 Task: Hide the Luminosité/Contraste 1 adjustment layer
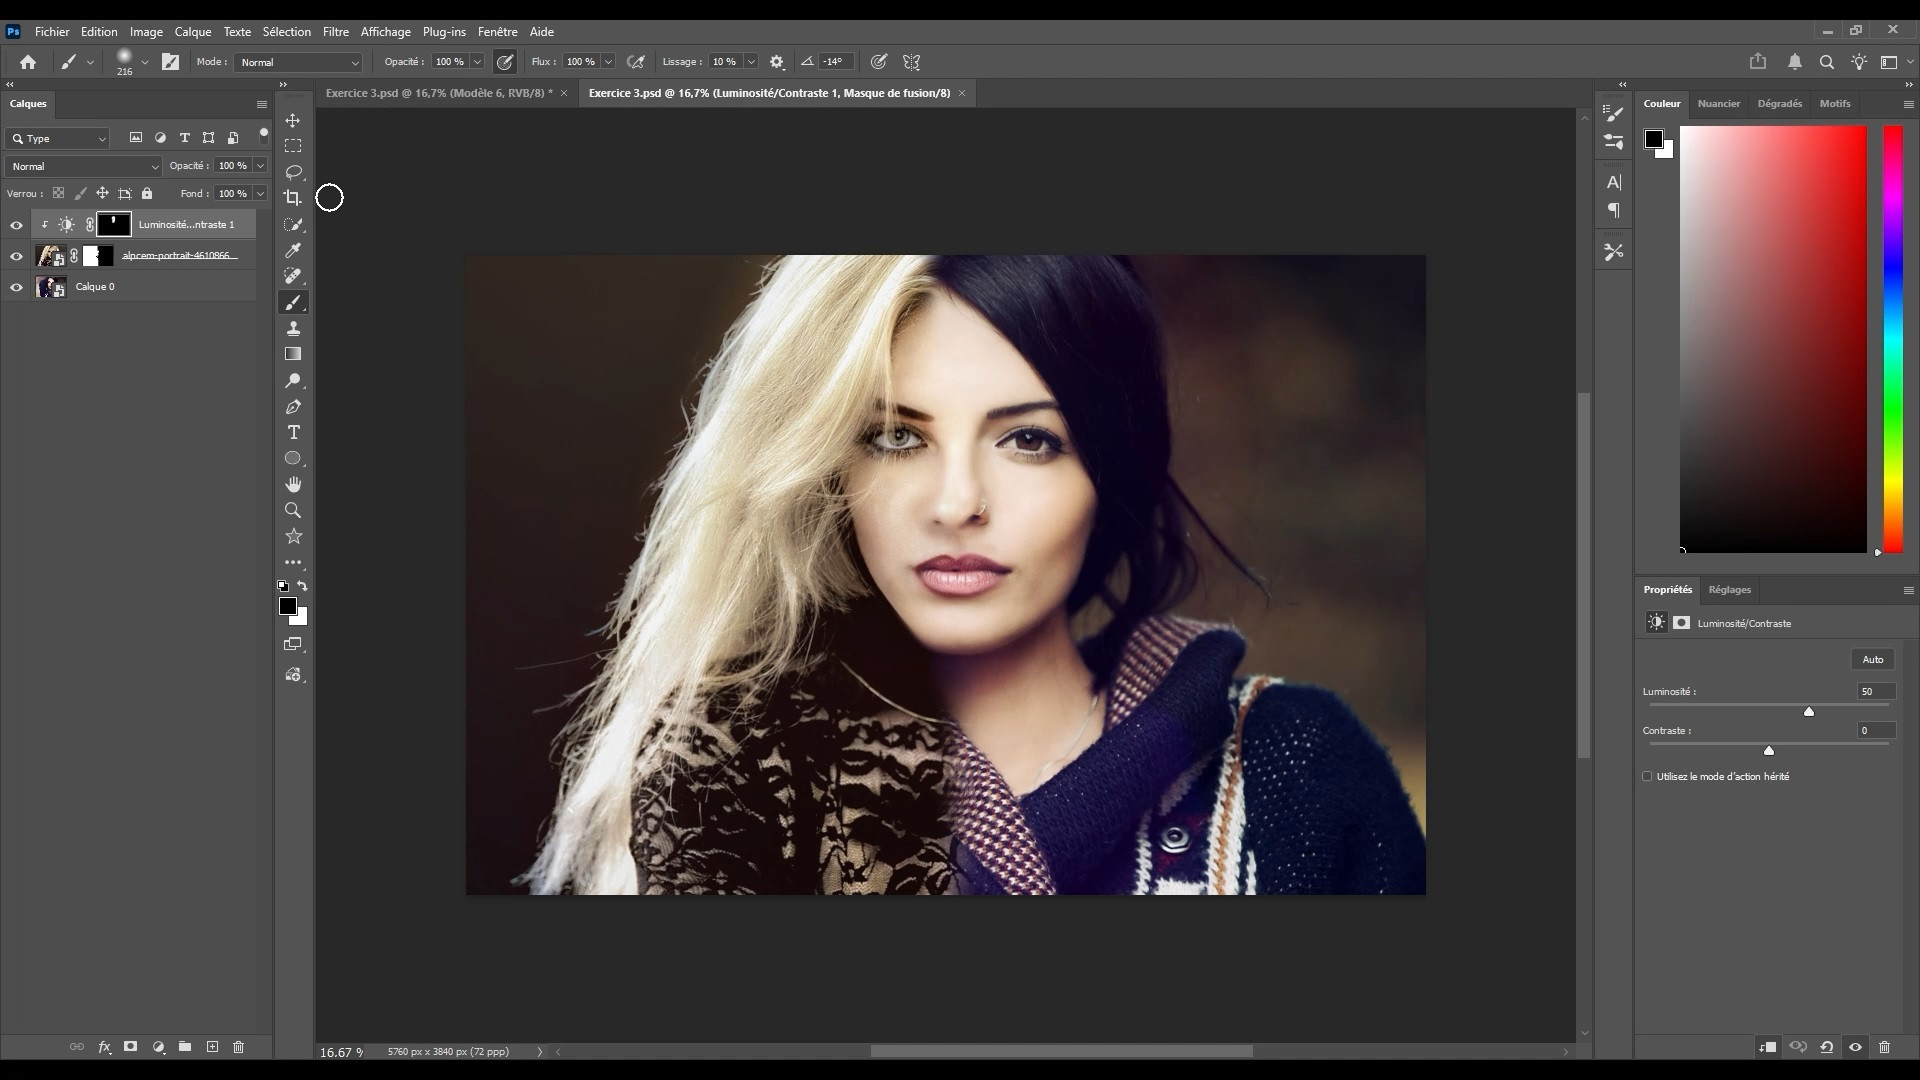coord(16,225)
